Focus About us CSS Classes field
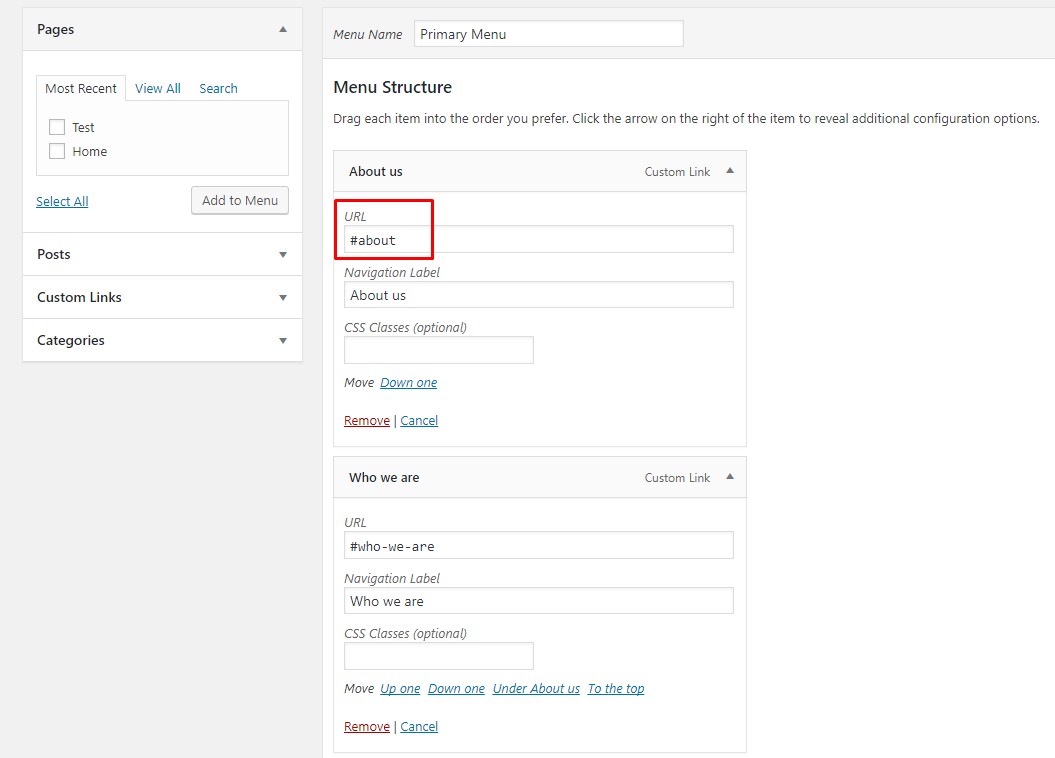Screen dimensions: 1055x758 click(439, 350)
